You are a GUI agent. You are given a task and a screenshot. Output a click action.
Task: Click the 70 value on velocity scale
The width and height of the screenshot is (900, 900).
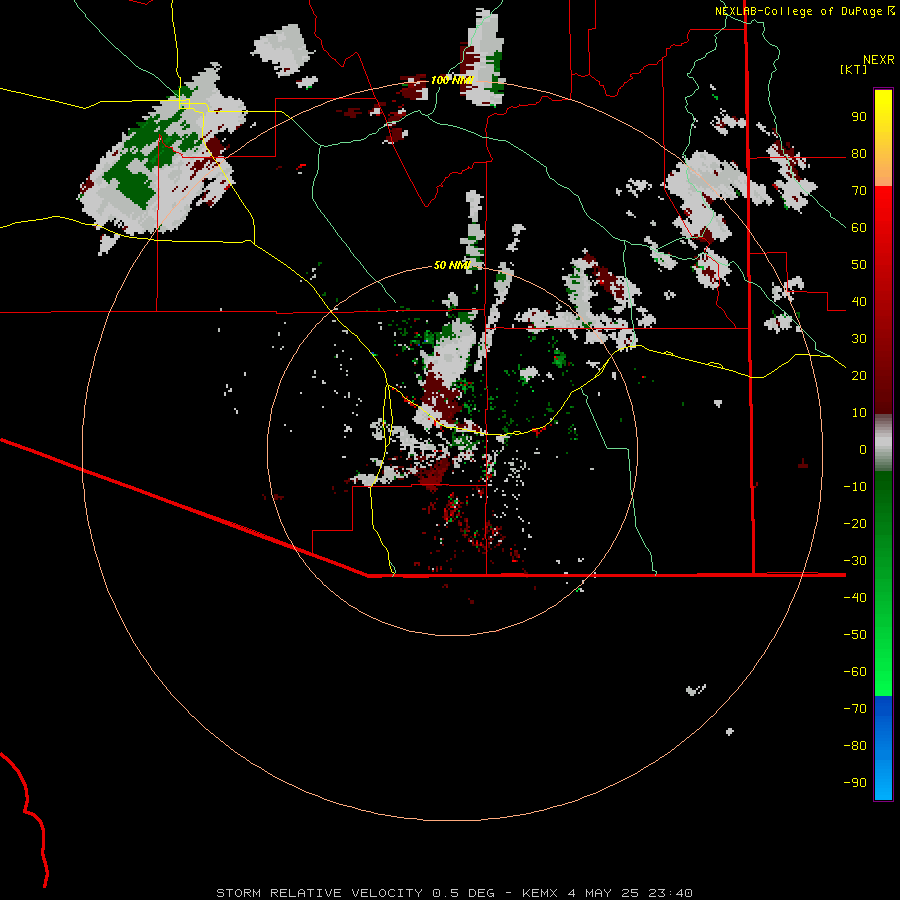point(859,191)
